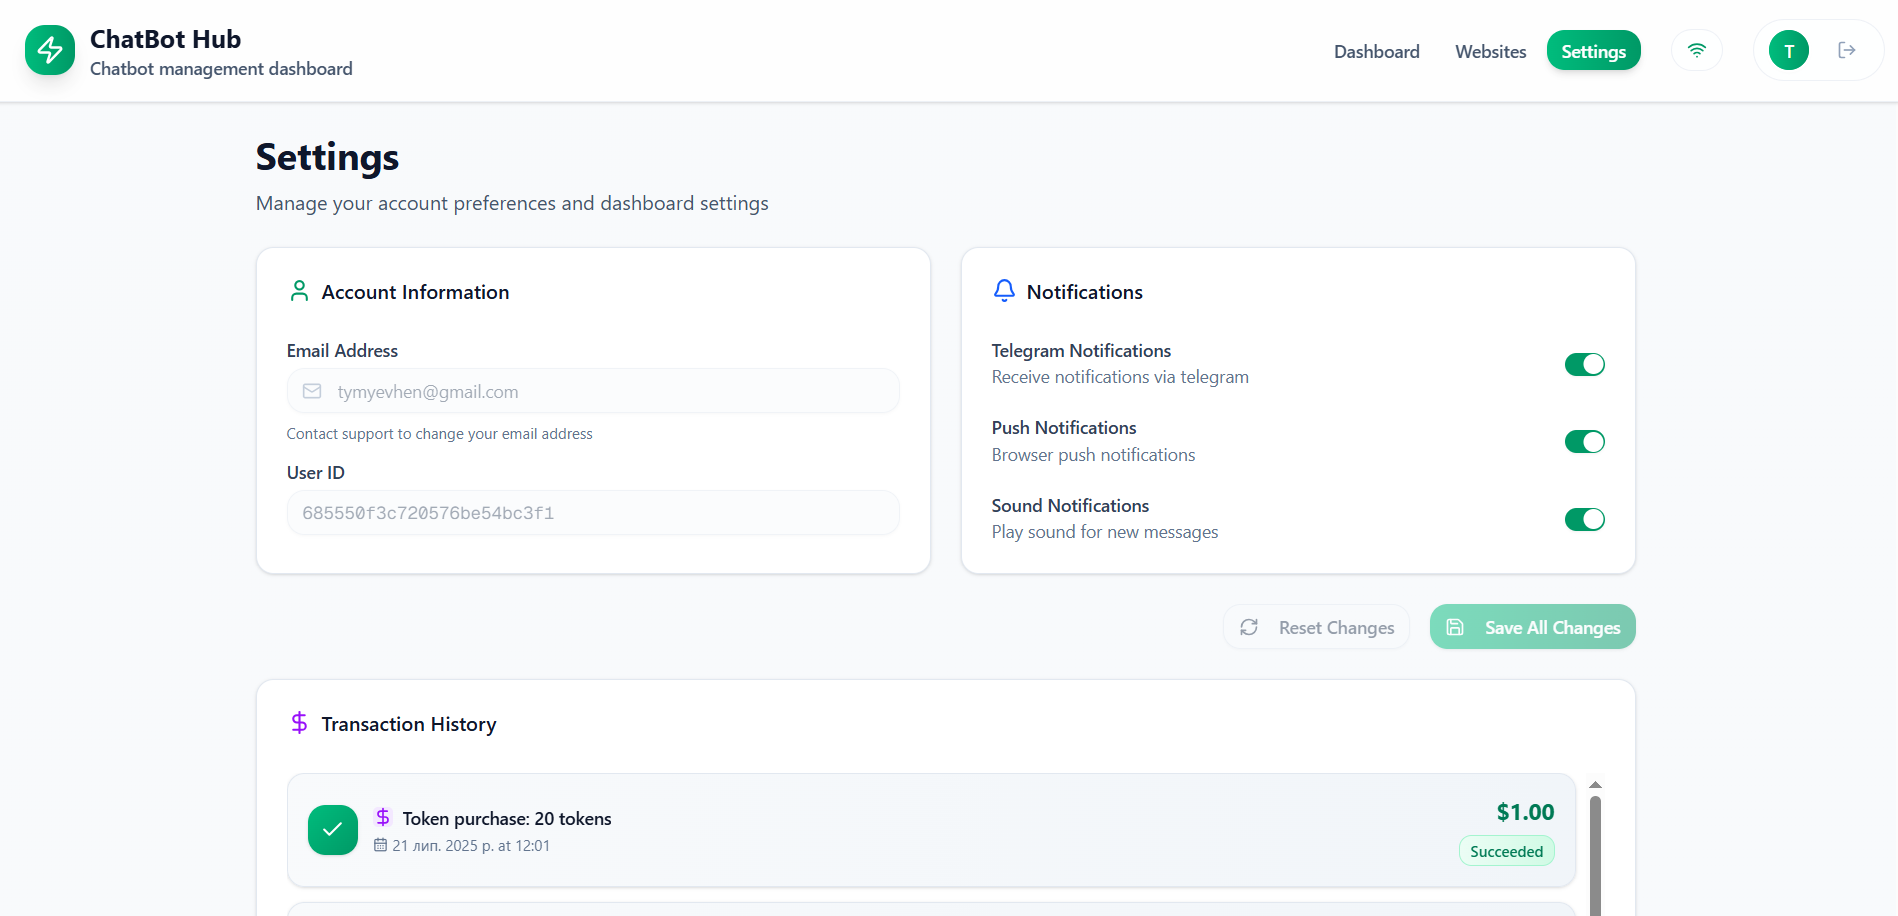Viewport: 1898px width, 916px height.
Task: Switch to the Websites section
Action: click(x=1491, y=51)
